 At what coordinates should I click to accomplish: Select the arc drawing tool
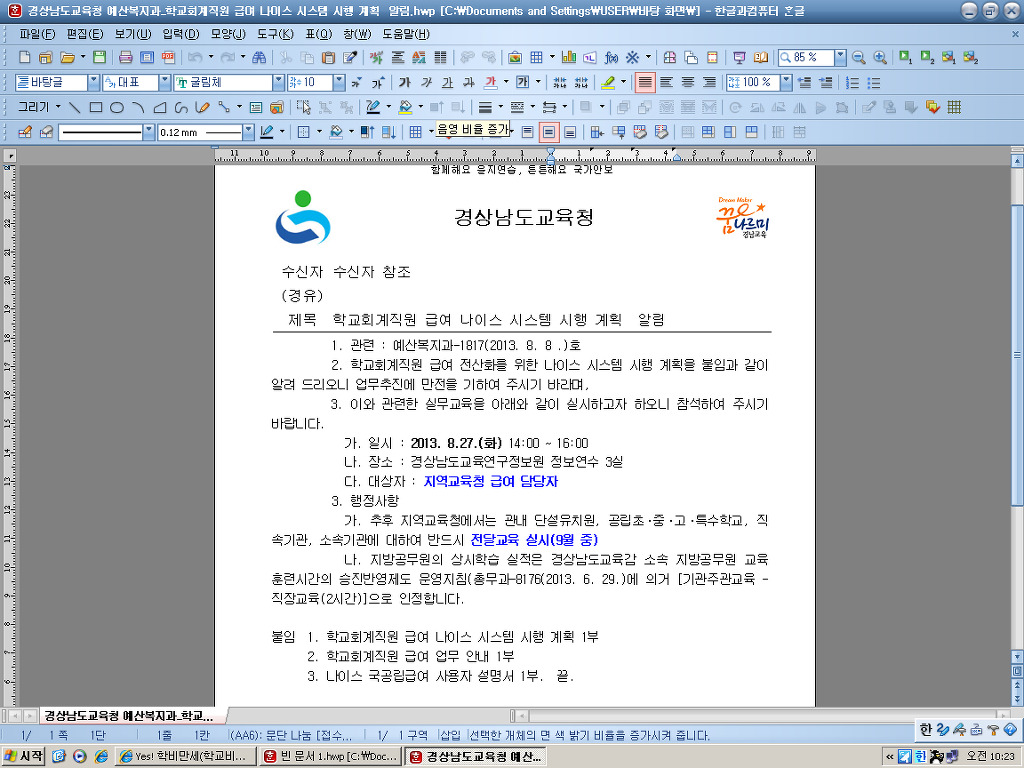(138, 107)
